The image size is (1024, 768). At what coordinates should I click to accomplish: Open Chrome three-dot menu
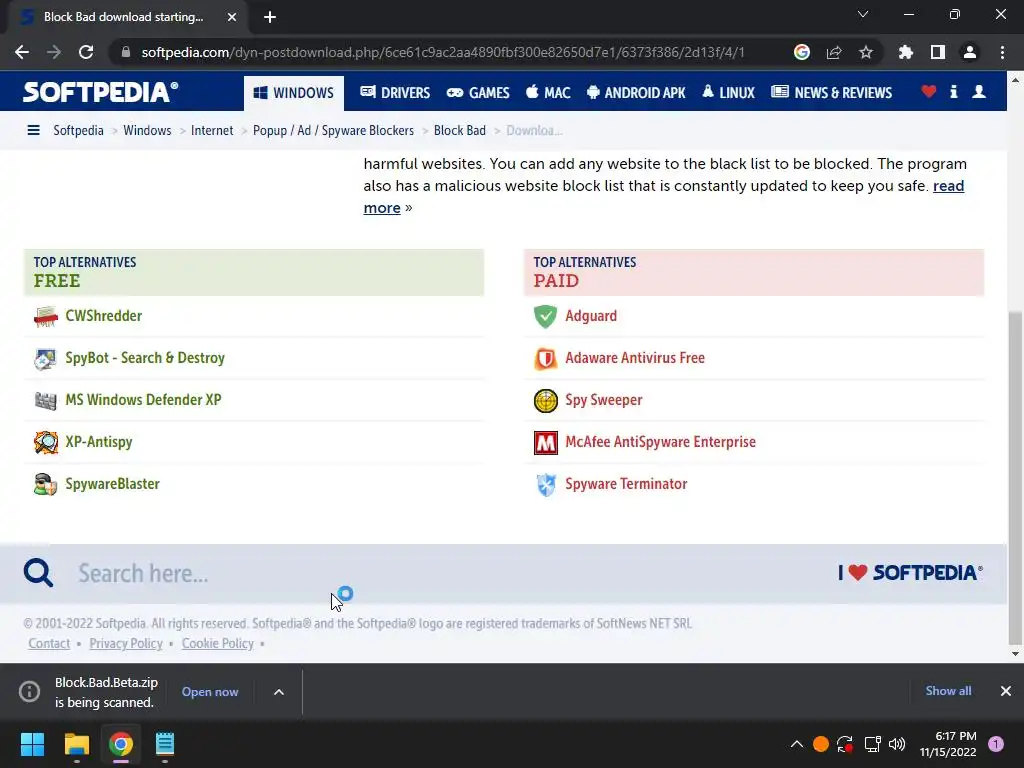tap(1002, 52)
